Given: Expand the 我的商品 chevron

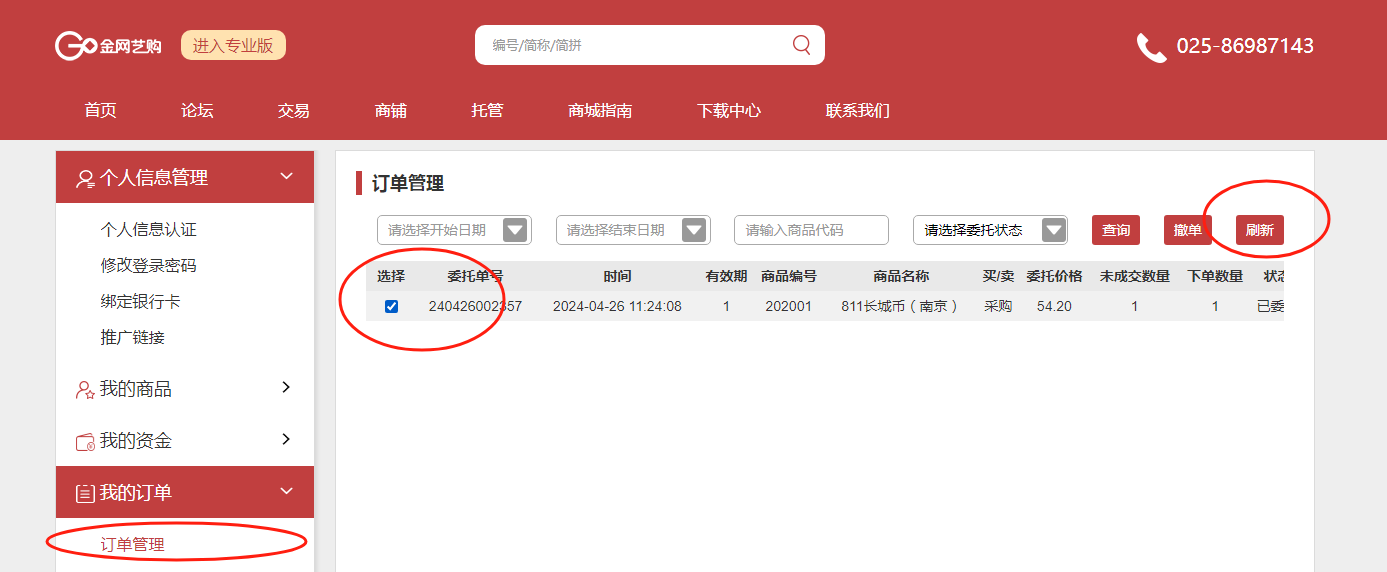Looking at the screenshot, I should [286, 387].
